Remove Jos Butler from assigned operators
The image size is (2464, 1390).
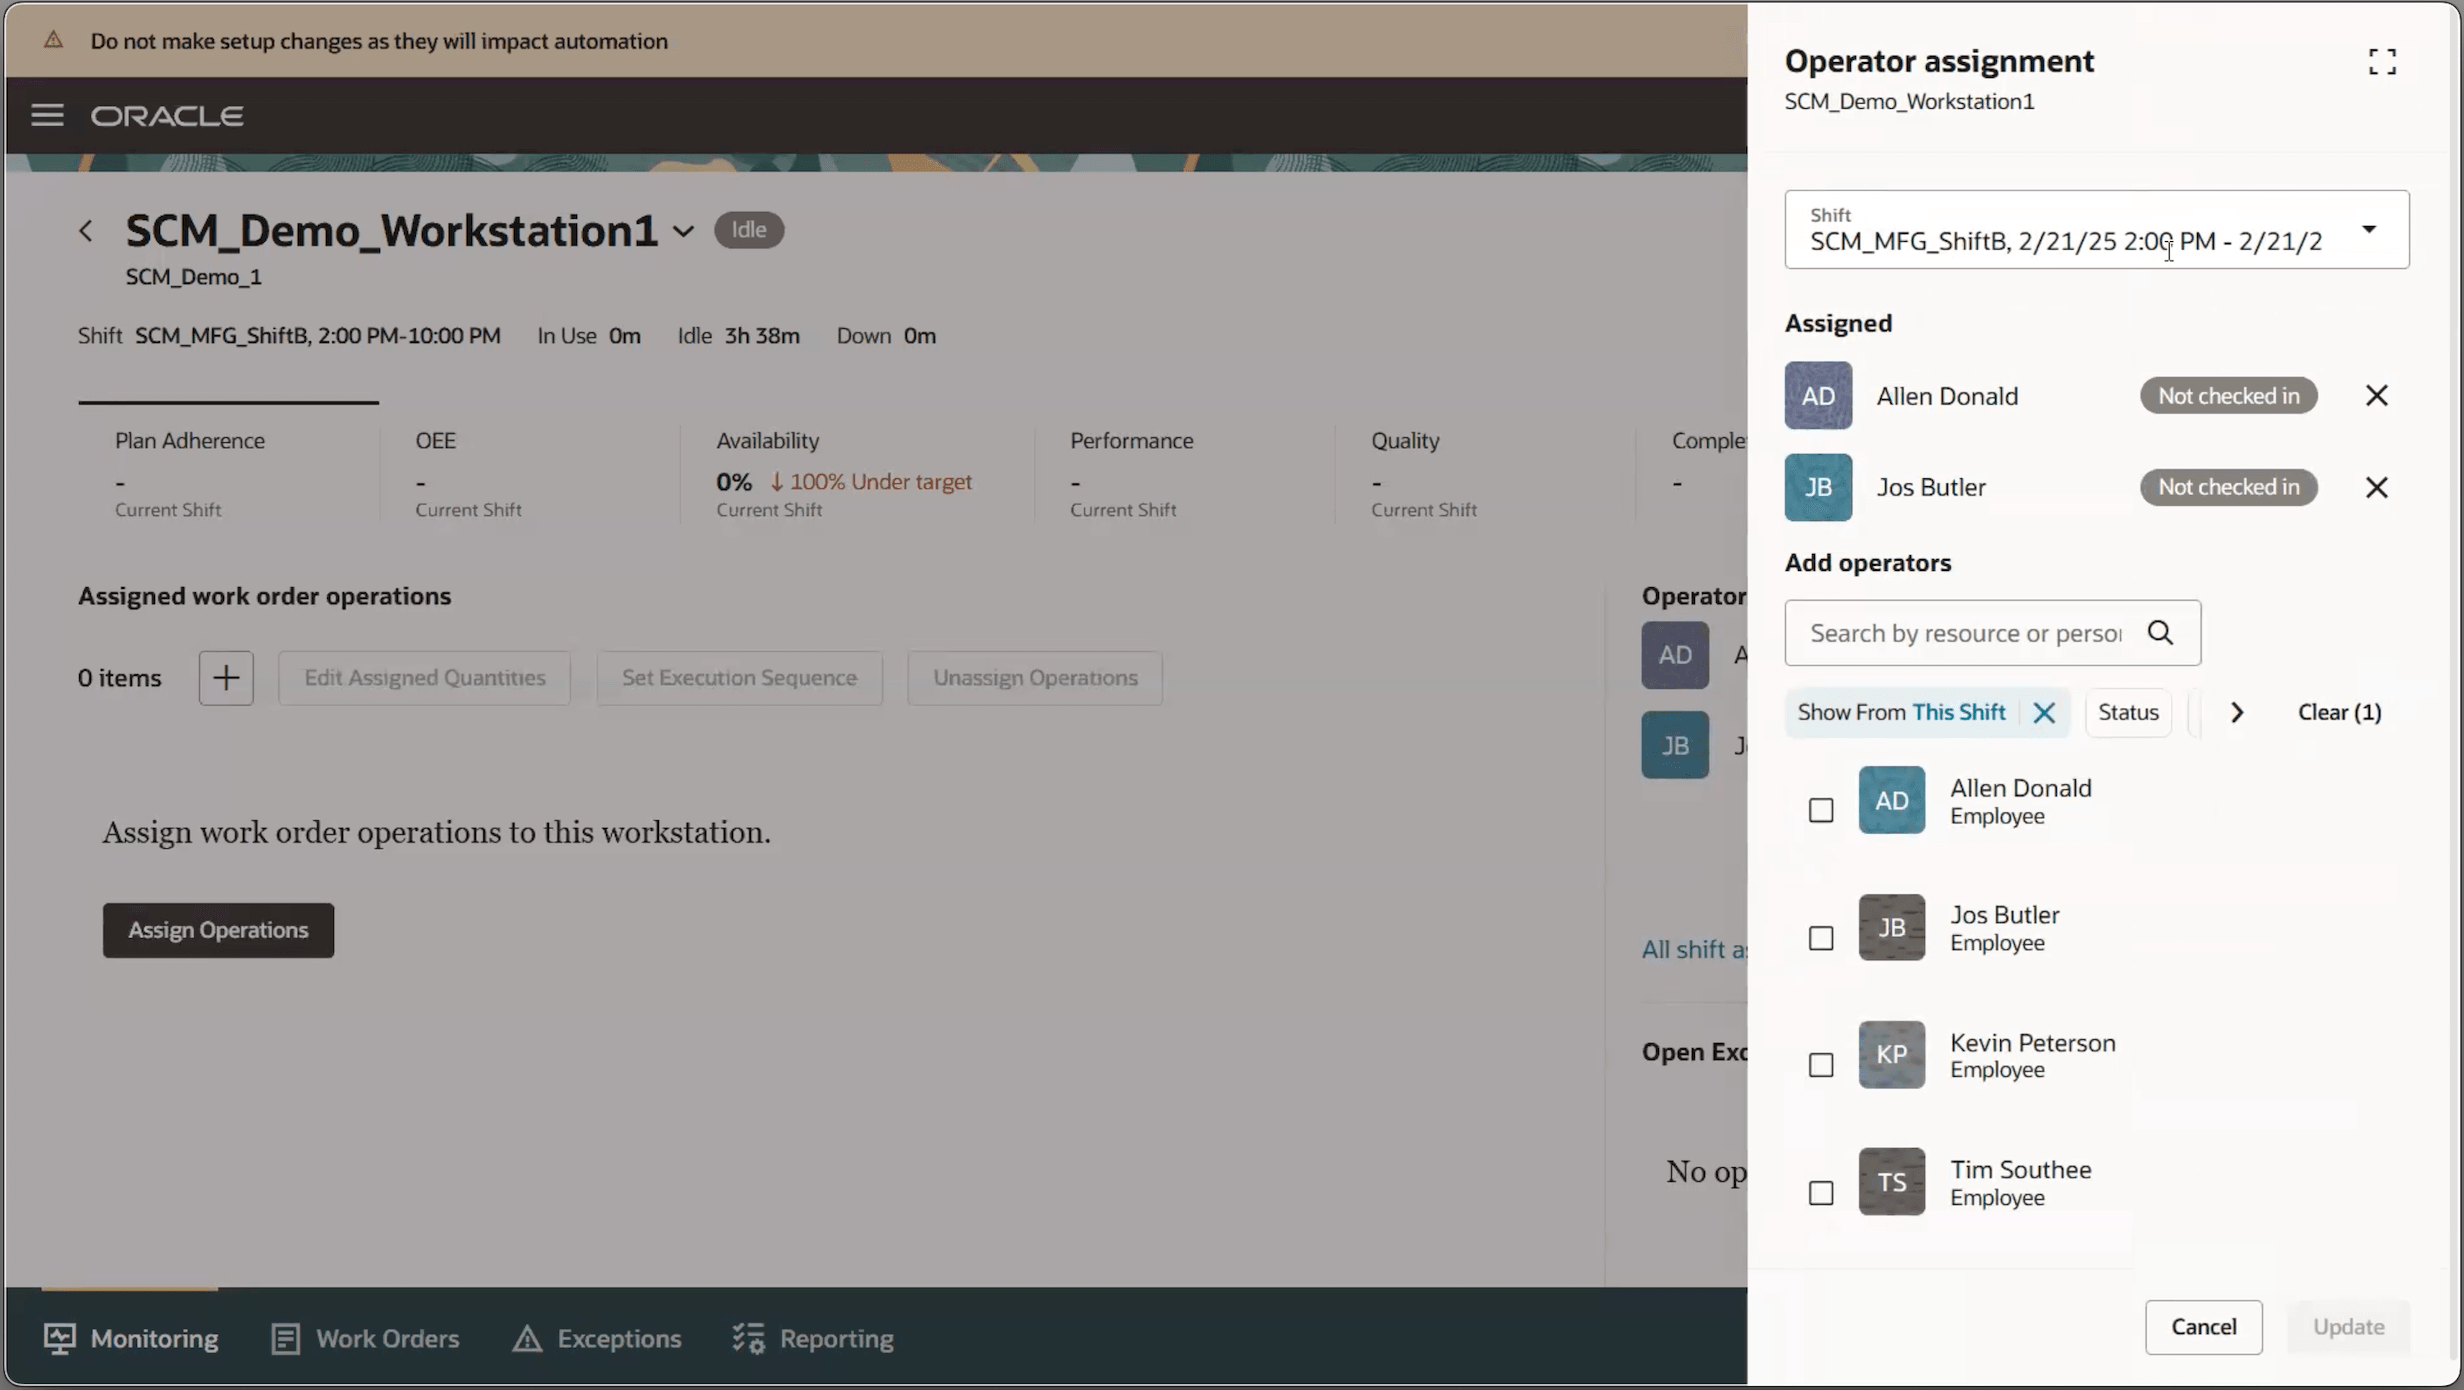pos(2376,487)
